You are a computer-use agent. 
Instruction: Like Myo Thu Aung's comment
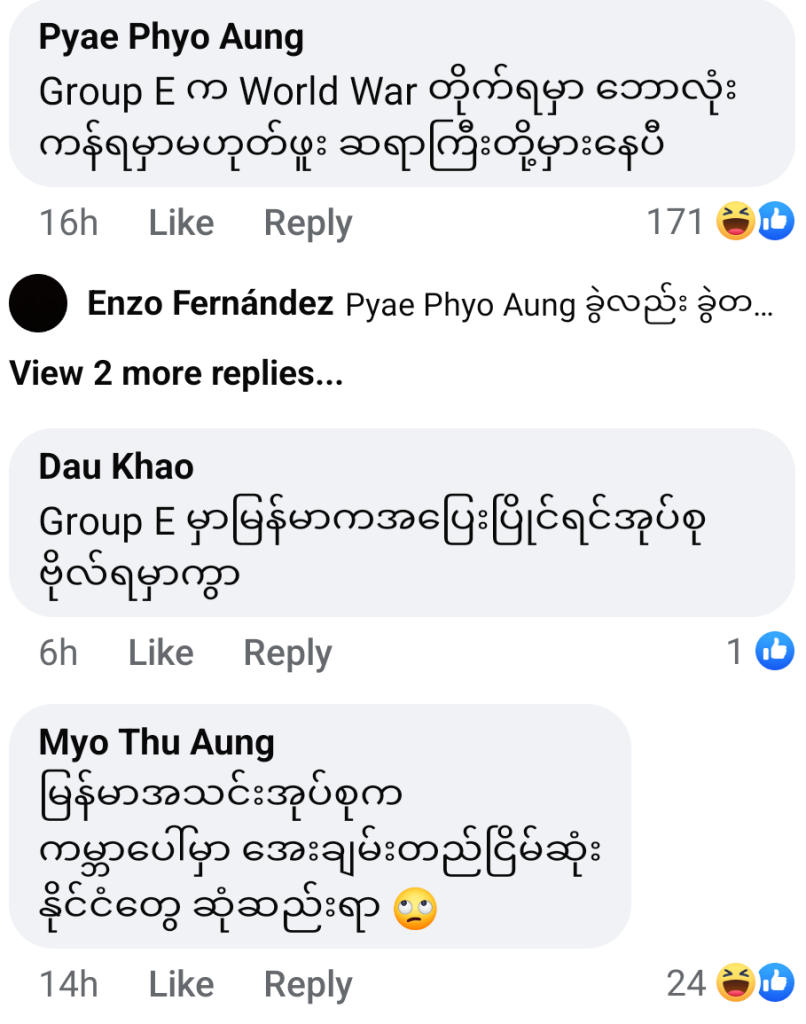pyautogui.click(x=181, y=985)
